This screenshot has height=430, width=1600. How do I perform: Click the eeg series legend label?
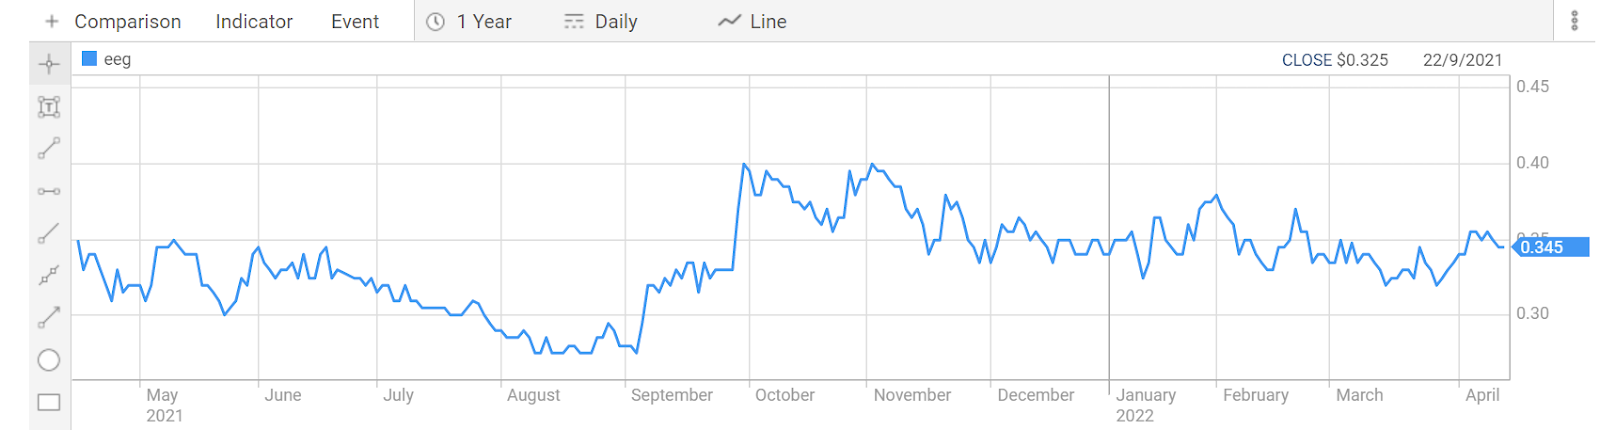[117, 60]
